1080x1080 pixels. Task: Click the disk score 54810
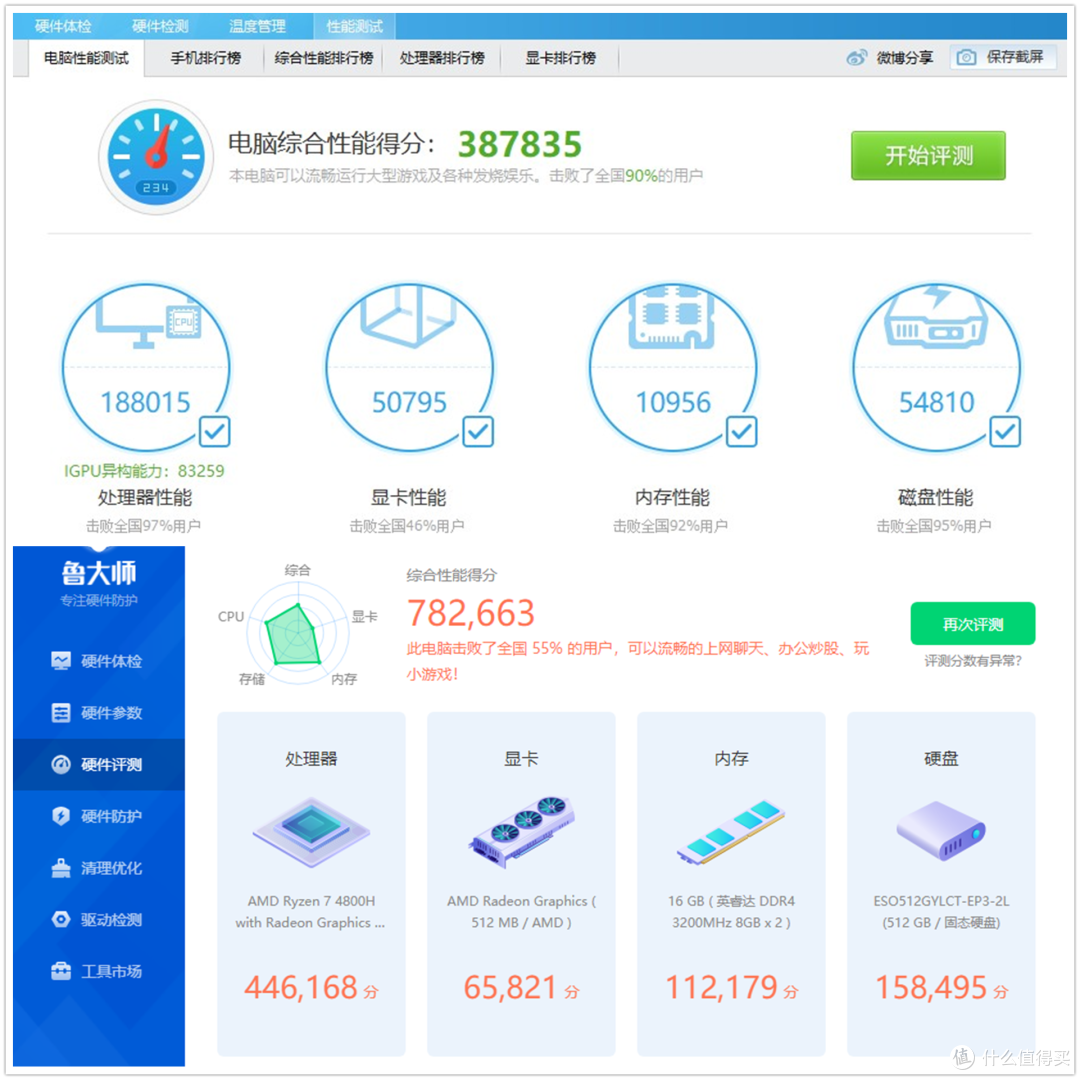[937, 402]
